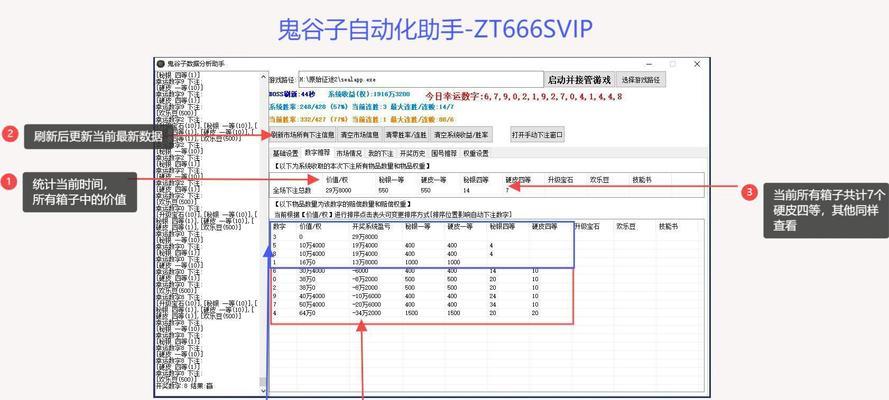This screenshot has height=400, width=889.
Task: Click the log panel scrollbar up arrow
Action: tap(263, 76)
